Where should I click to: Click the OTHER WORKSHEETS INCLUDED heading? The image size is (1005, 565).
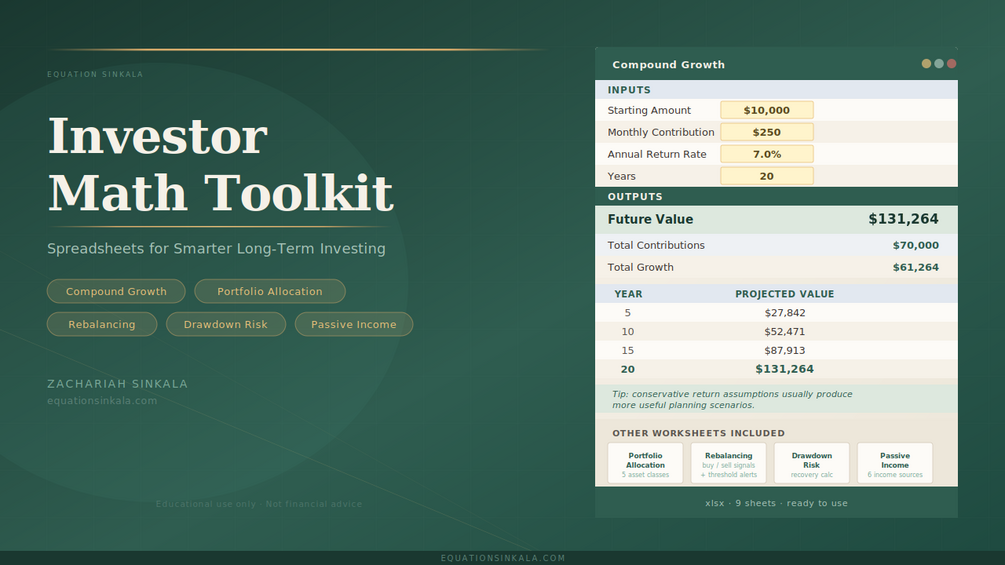coord(698,433)
